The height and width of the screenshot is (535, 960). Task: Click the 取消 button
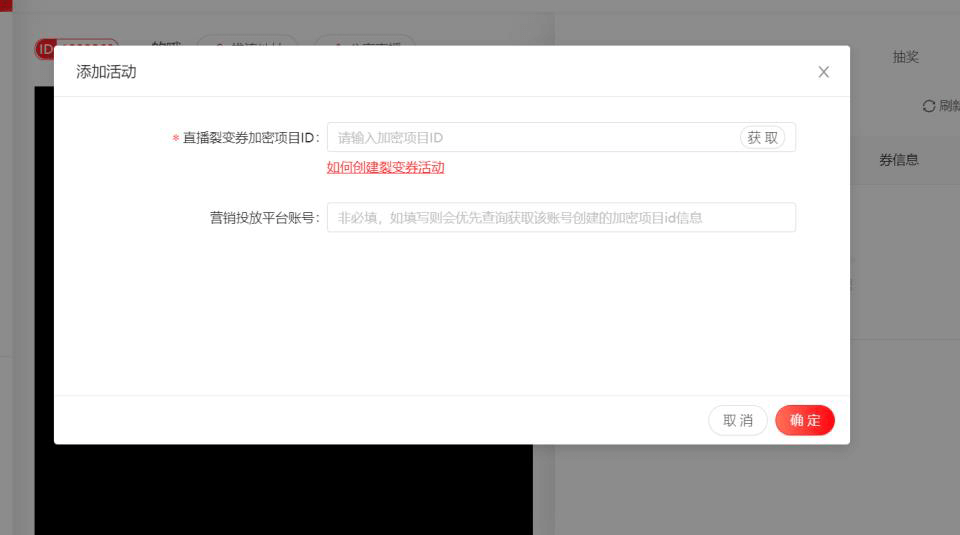coord(738,421)
